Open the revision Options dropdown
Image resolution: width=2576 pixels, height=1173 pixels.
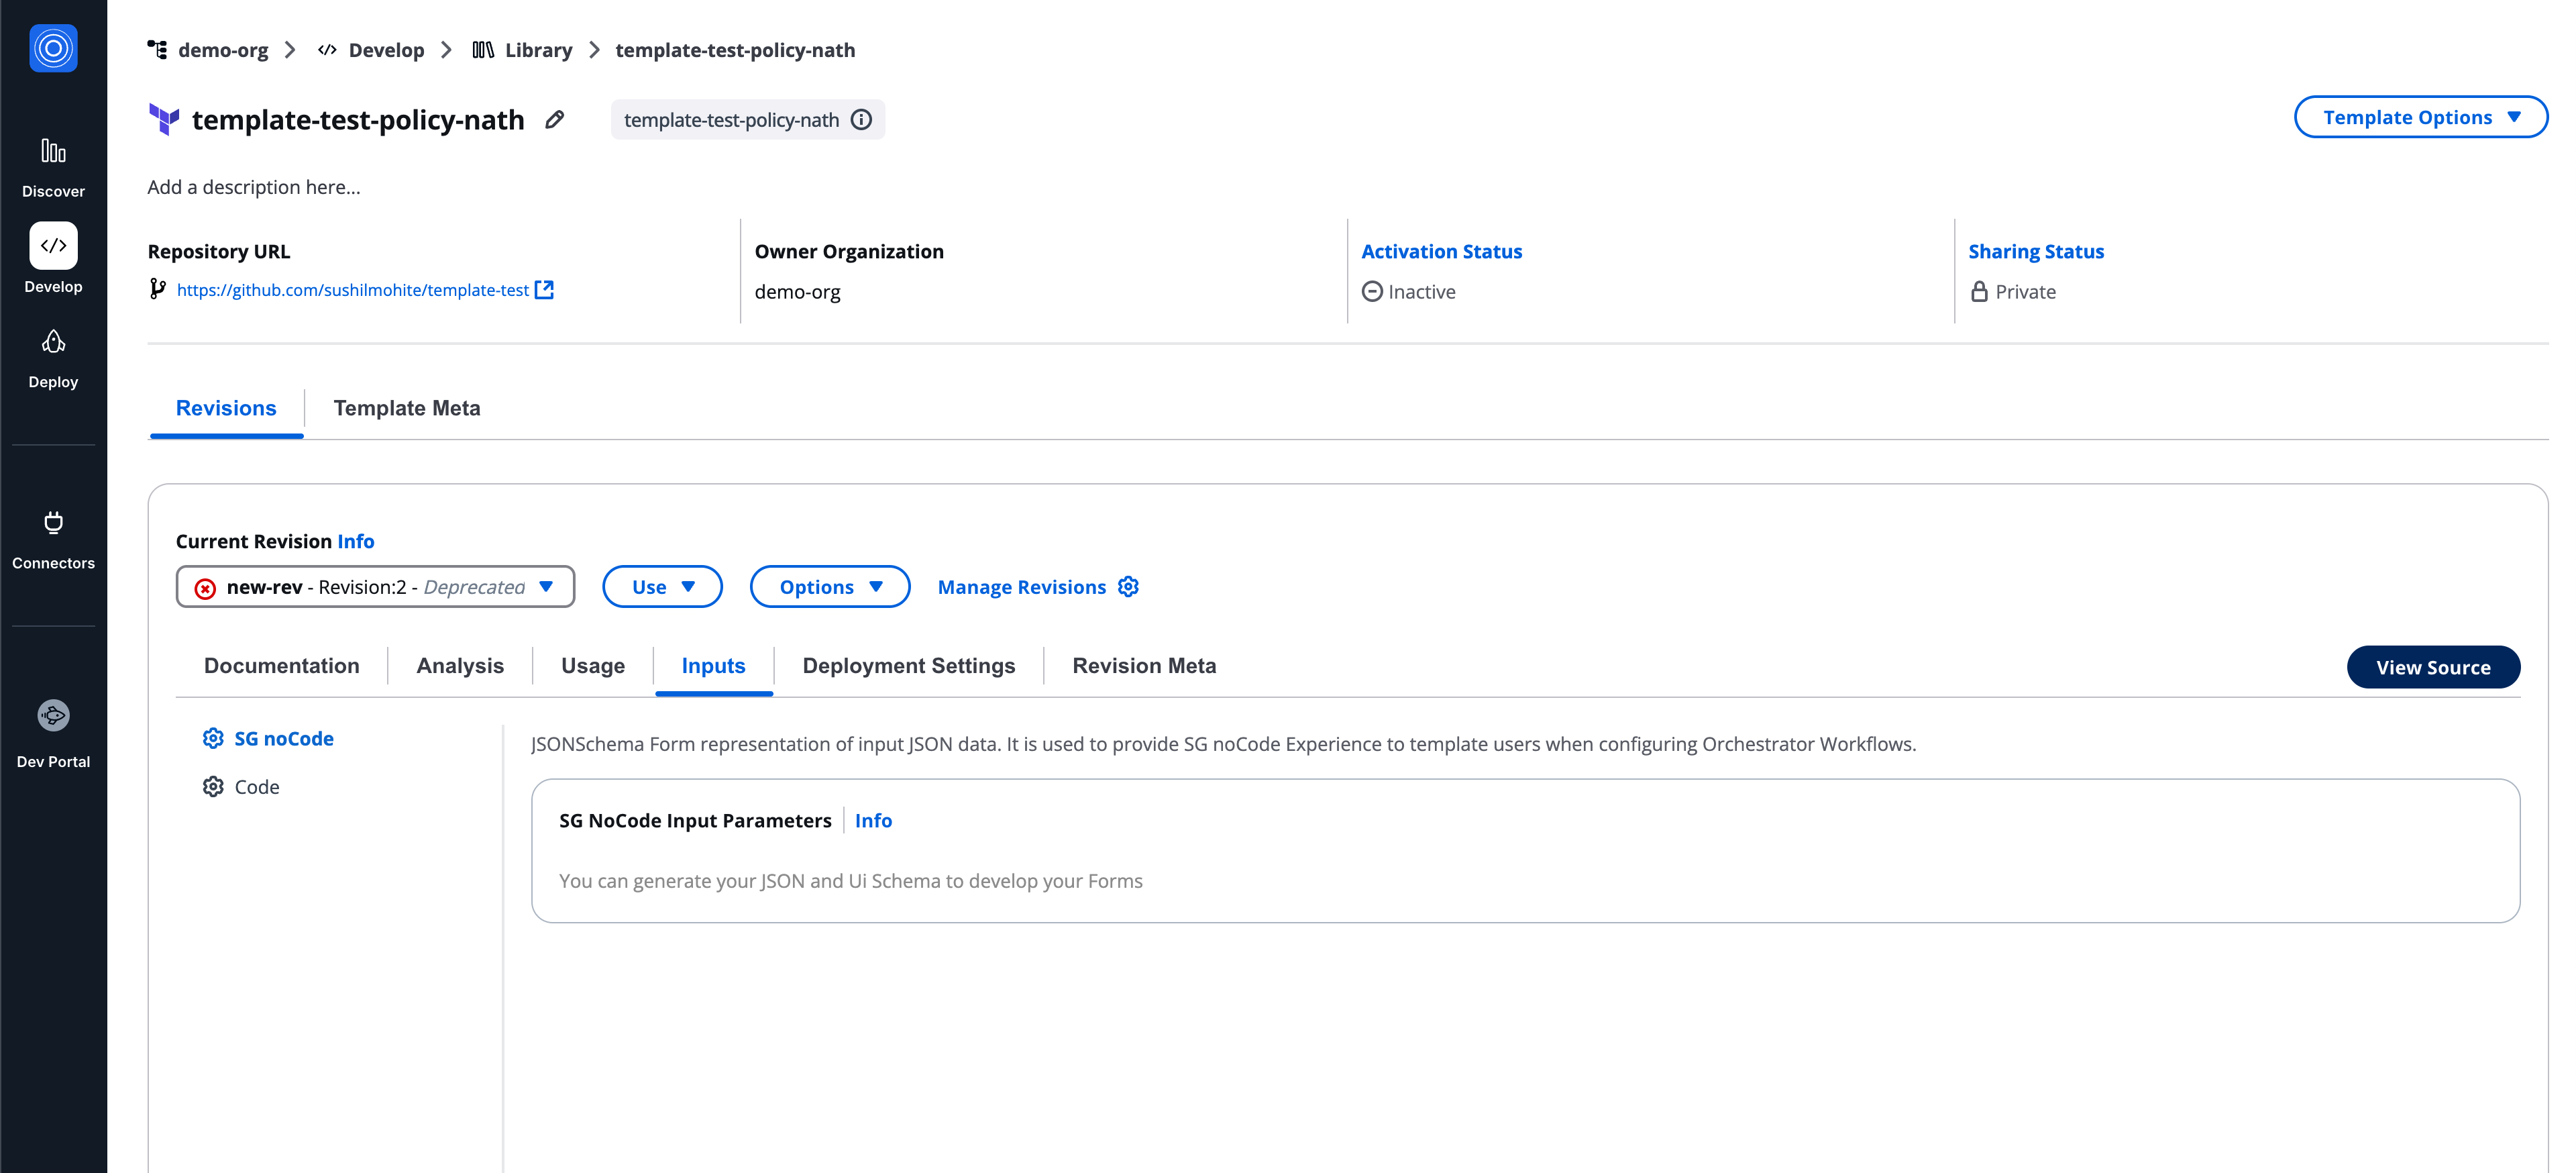(829, 587)
